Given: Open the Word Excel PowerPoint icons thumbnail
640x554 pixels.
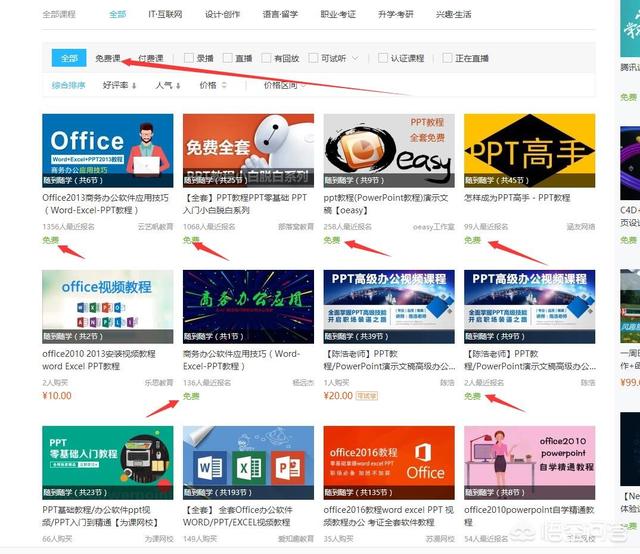Looking at the screenshot, I should [249, 463].
